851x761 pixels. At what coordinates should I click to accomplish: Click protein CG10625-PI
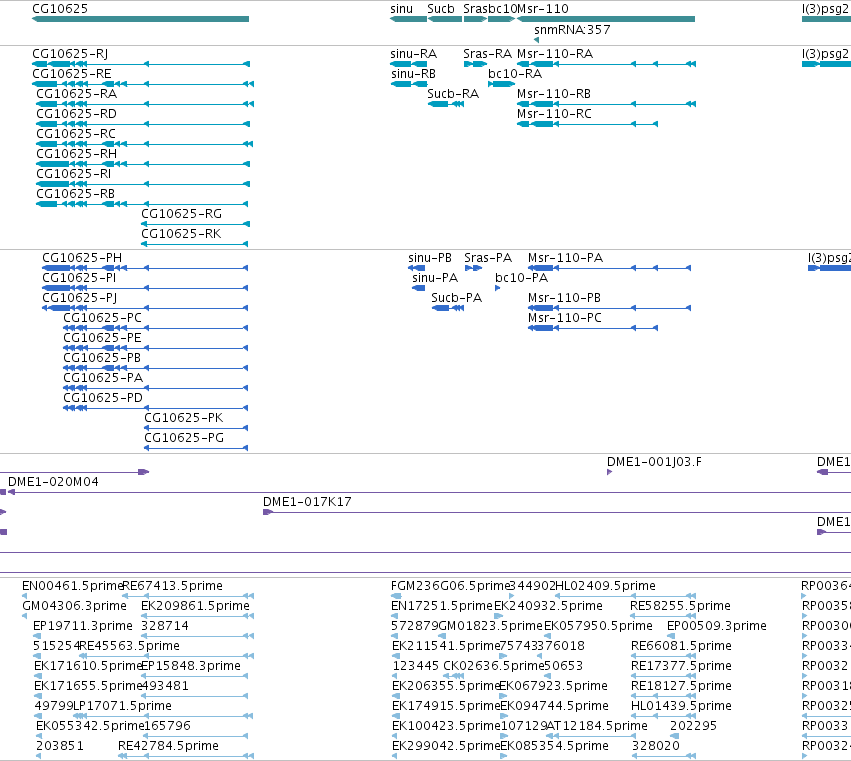pos(145,288)
